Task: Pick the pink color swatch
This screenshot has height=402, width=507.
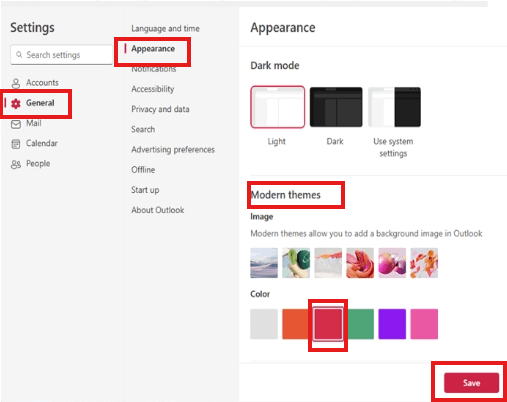Action: point(424,324)
